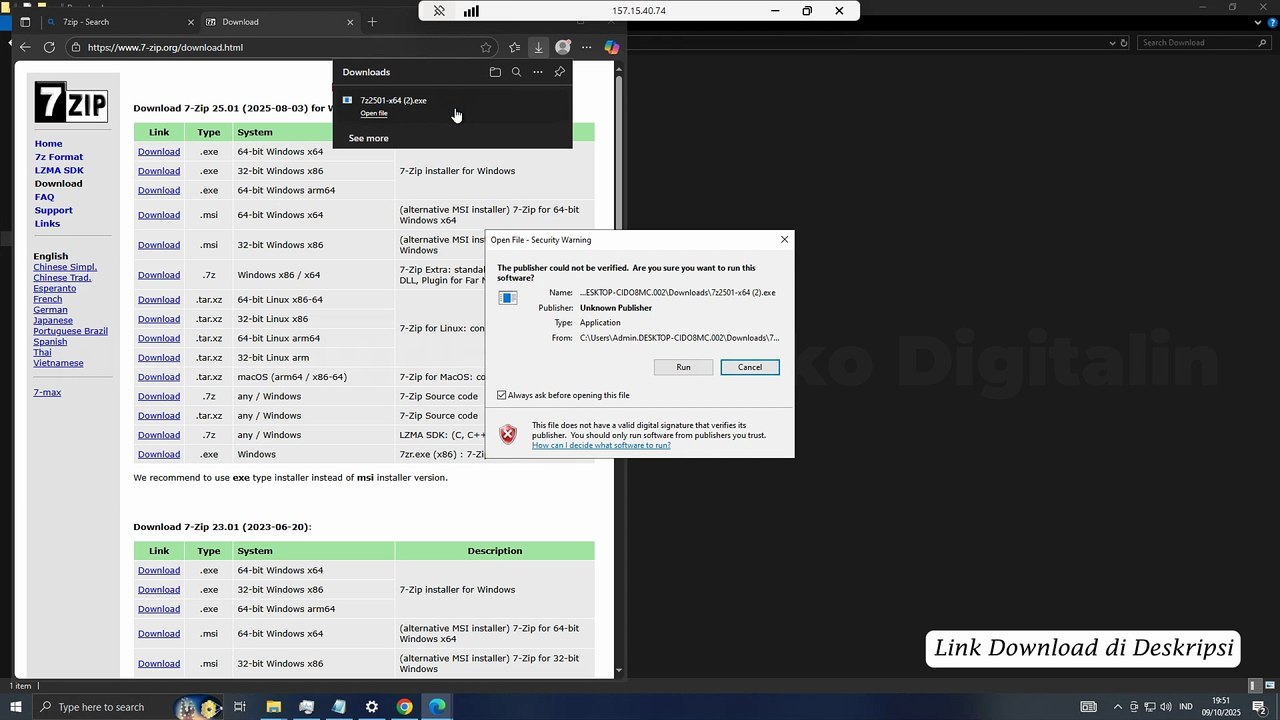Image resolution: width=1280 pixels, height=720 pixels.
Task: Download macOS (arm64 / x86-64) .tar.xz
Action: coord(159,377)
